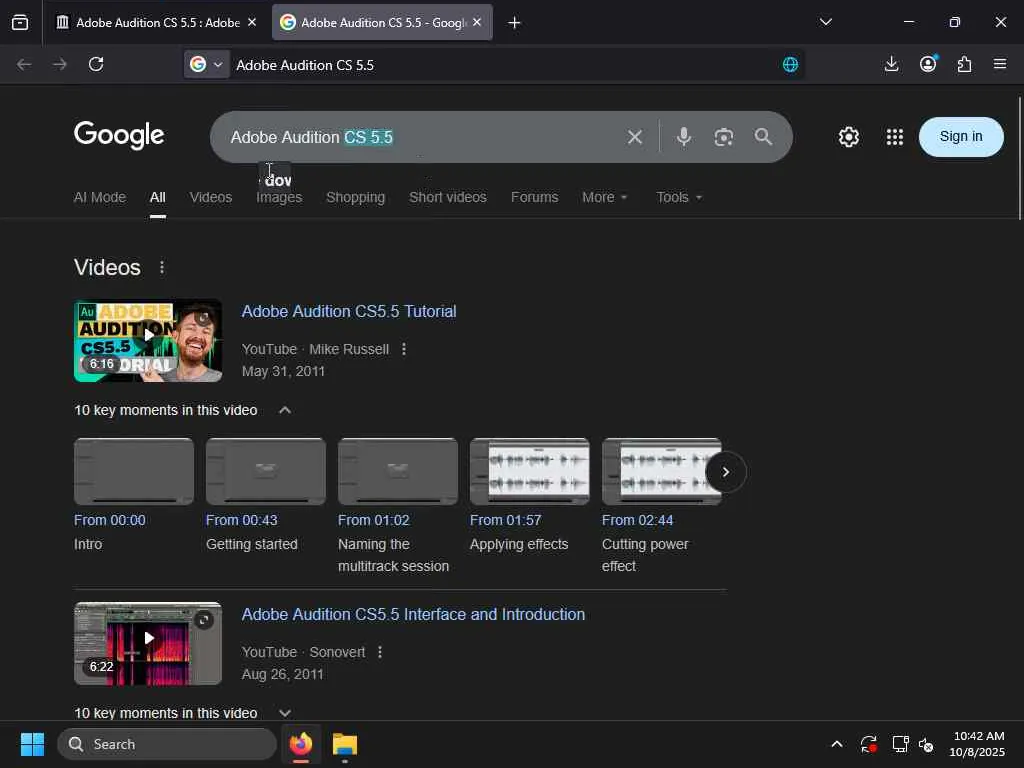Switch to Videos results tab
Image resolution: width=1024 pixels, height=768 pixels.
(x=211, y=197)
